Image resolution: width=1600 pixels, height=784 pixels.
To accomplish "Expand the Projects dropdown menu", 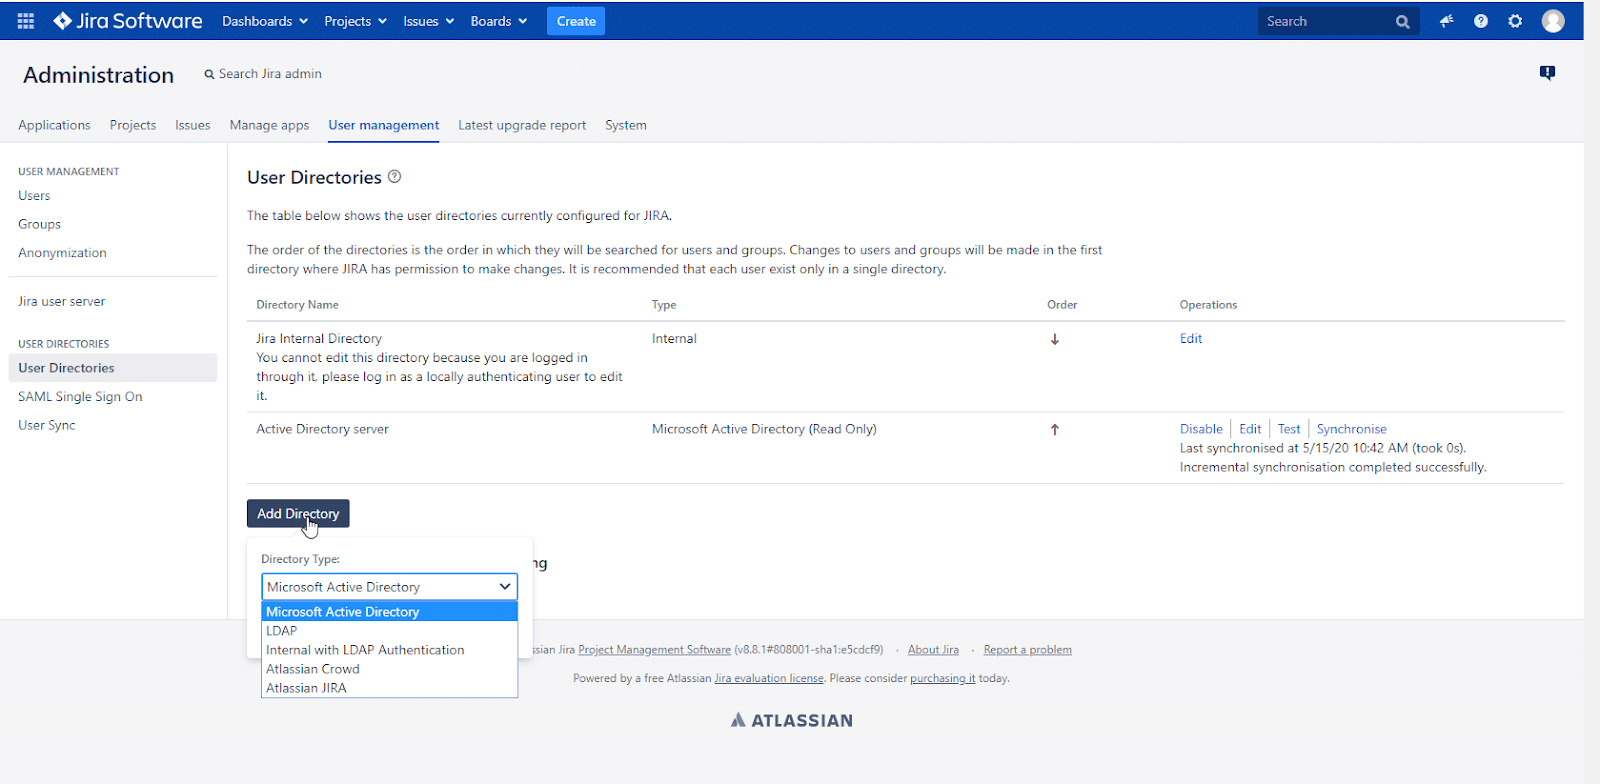I will coord(355,21).
